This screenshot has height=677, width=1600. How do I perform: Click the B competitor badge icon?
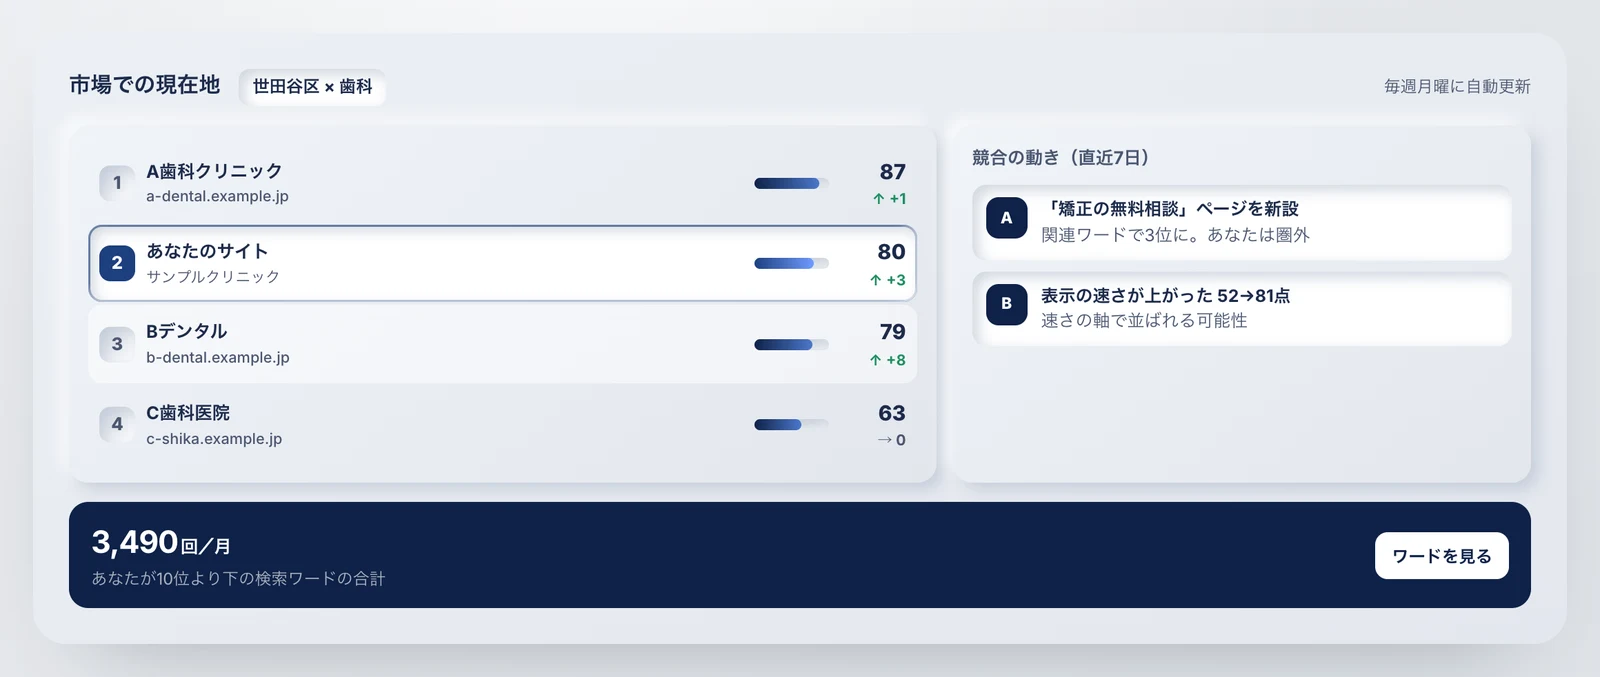(x=1007, y=304)
